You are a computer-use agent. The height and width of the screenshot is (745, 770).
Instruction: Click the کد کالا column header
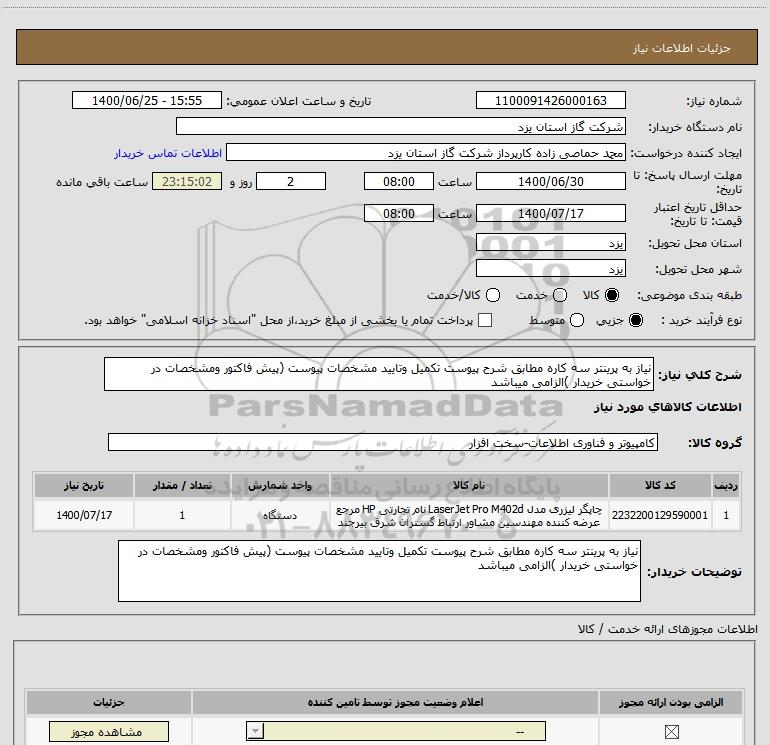660,485
